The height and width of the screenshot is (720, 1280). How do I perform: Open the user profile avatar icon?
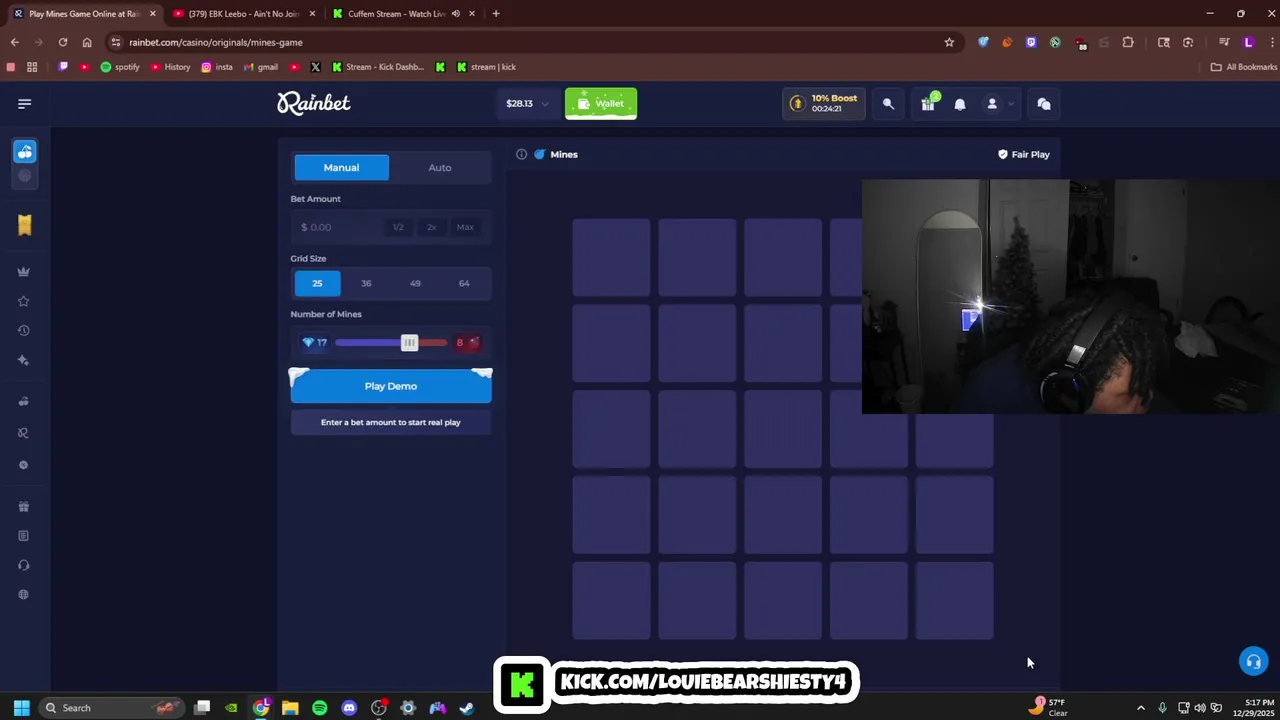(992, 104)
